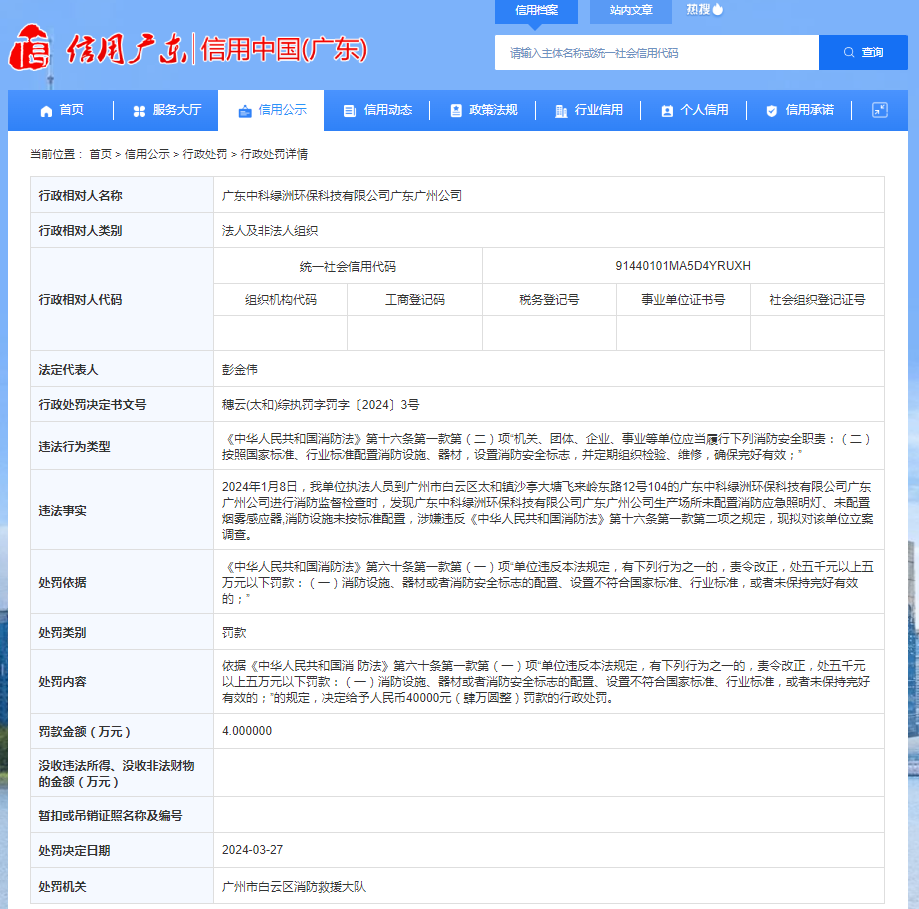919x909 pixels.
Task: Click the 处罚依据 row label
Action: (62, 583)
